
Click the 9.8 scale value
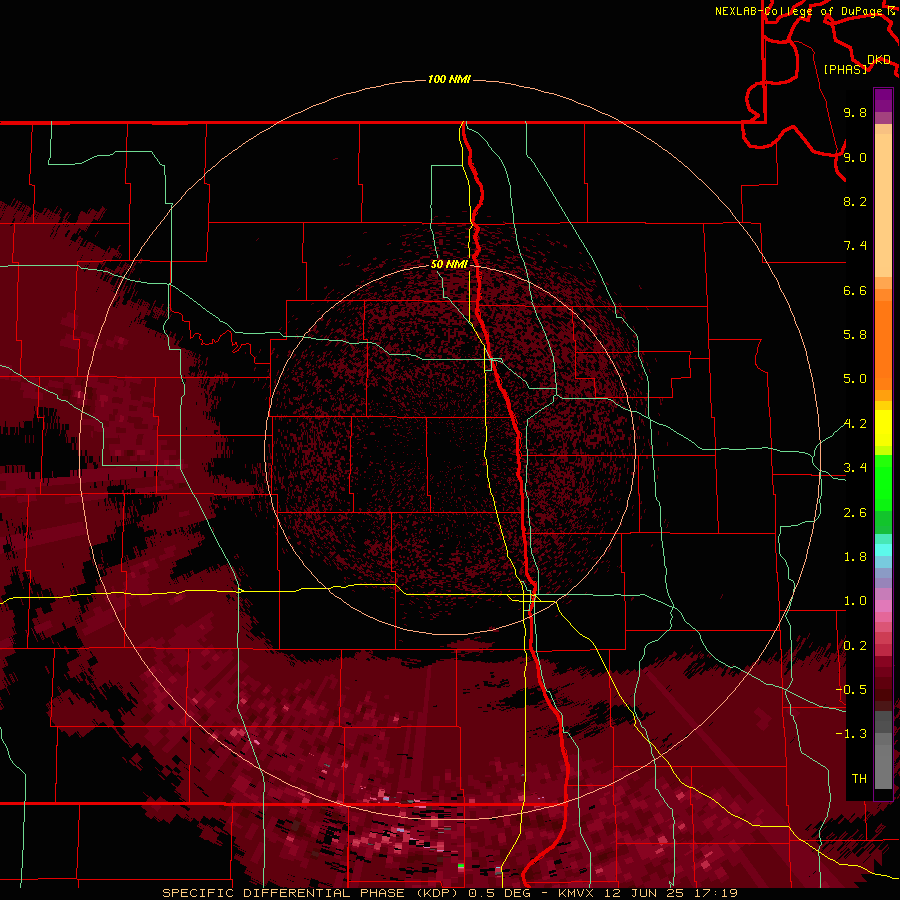(x=855, y=112)
